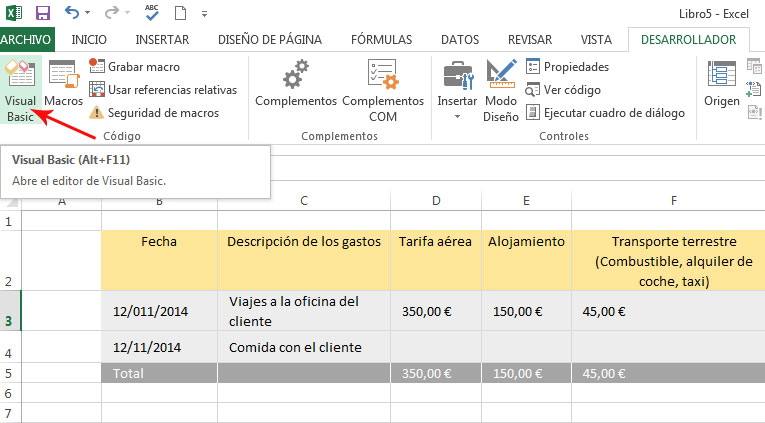Open Complementos COM dialog

pos(383,91)
